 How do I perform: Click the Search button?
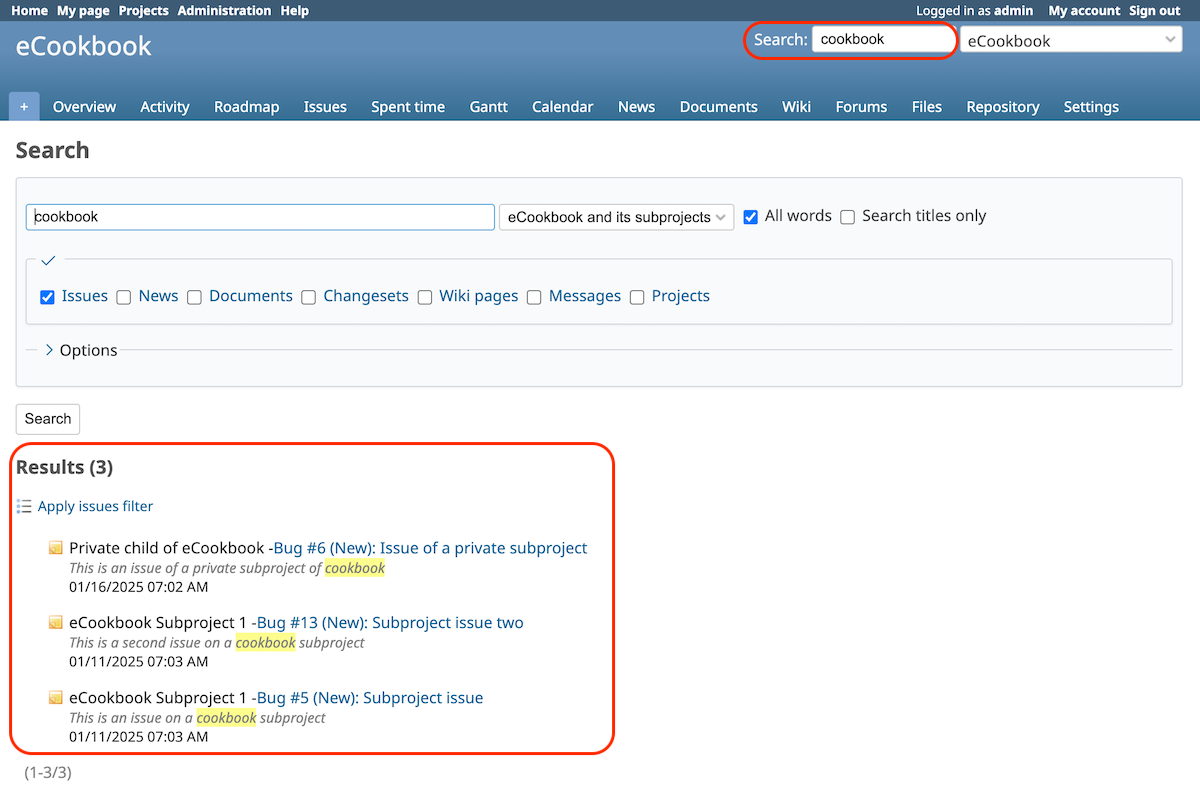pyautogui.click(x=47, y=418)
